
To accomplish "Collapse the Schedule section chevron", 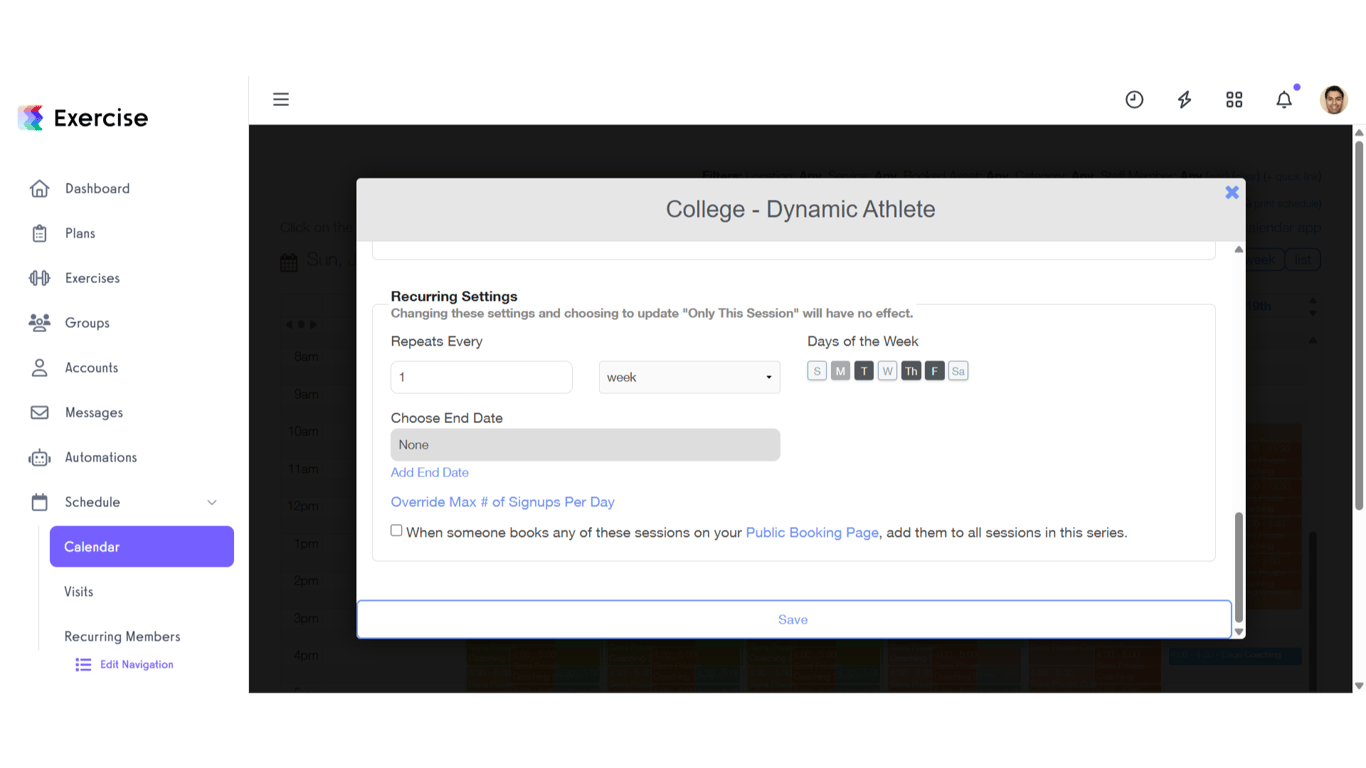I will pos(211,502).
